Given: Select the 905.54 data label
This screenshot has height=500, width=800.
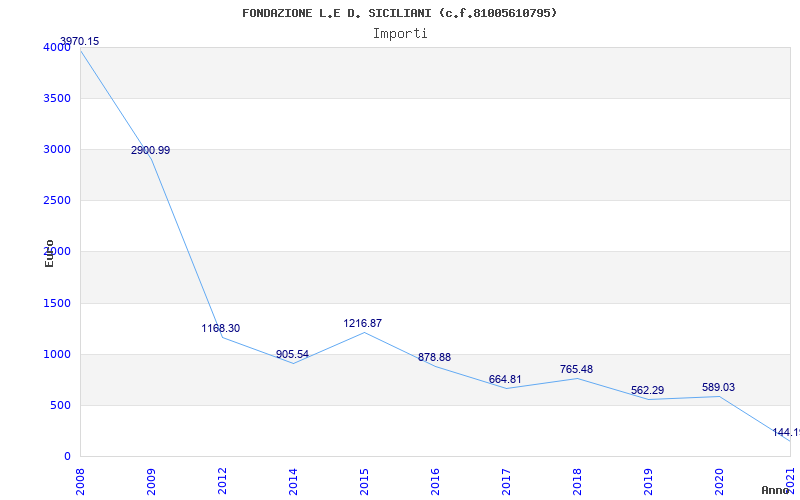Looking at the screenshot, I should 292,354.
